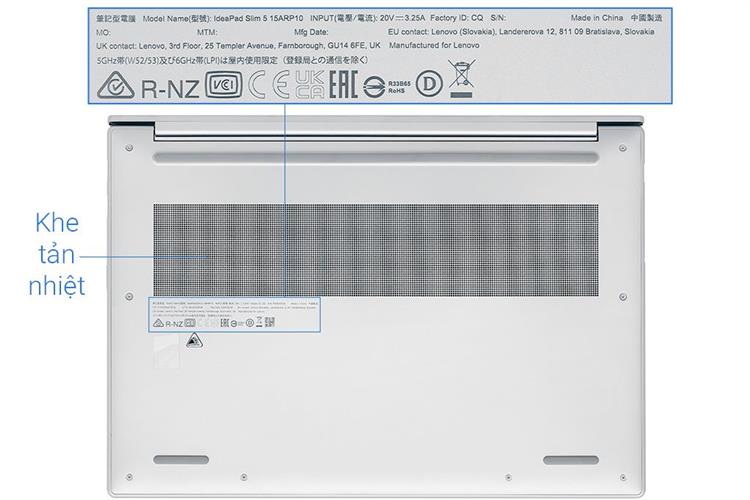The image size is (750, 500).
Task: Click the ventilation grille mesh on laptop base
Action: (376, 250)
